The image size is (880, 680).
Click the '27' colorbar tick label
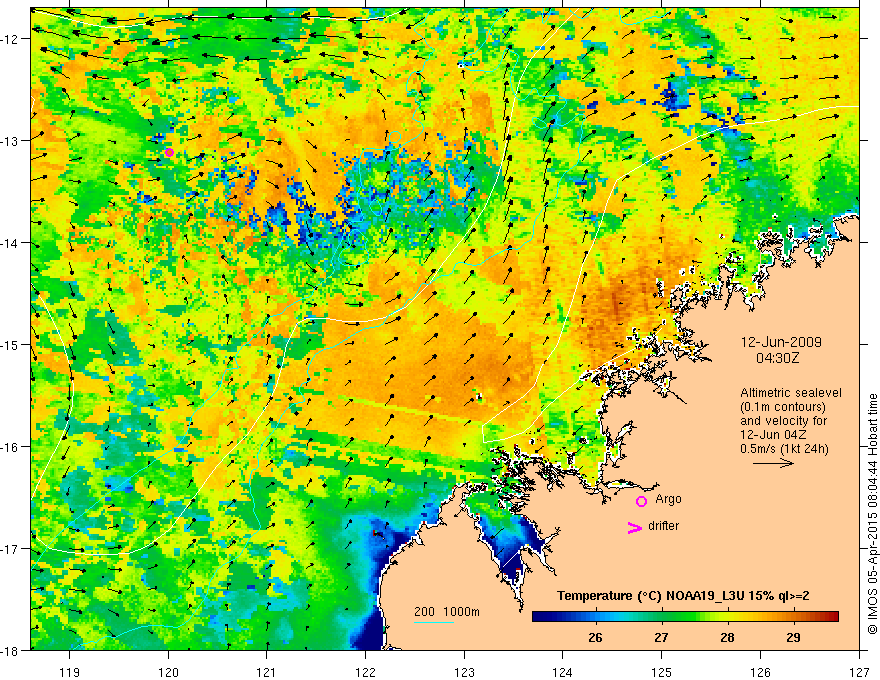(x=661, y=637)
